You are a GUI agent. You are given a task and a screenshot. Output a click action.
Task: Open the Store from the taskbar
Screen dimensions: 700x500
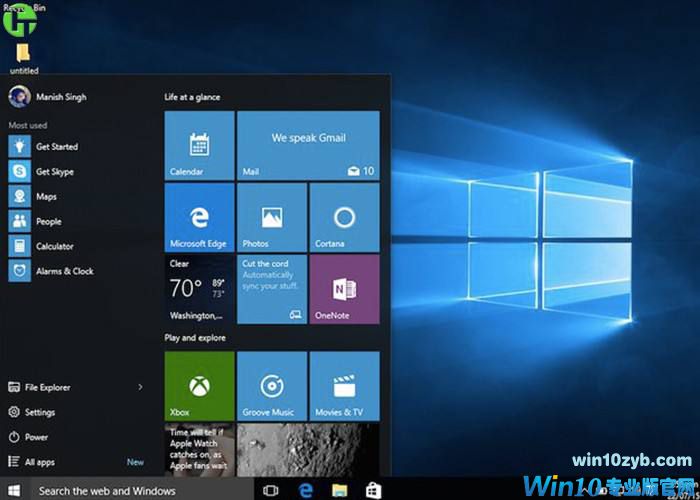click(x=374, y=491)
